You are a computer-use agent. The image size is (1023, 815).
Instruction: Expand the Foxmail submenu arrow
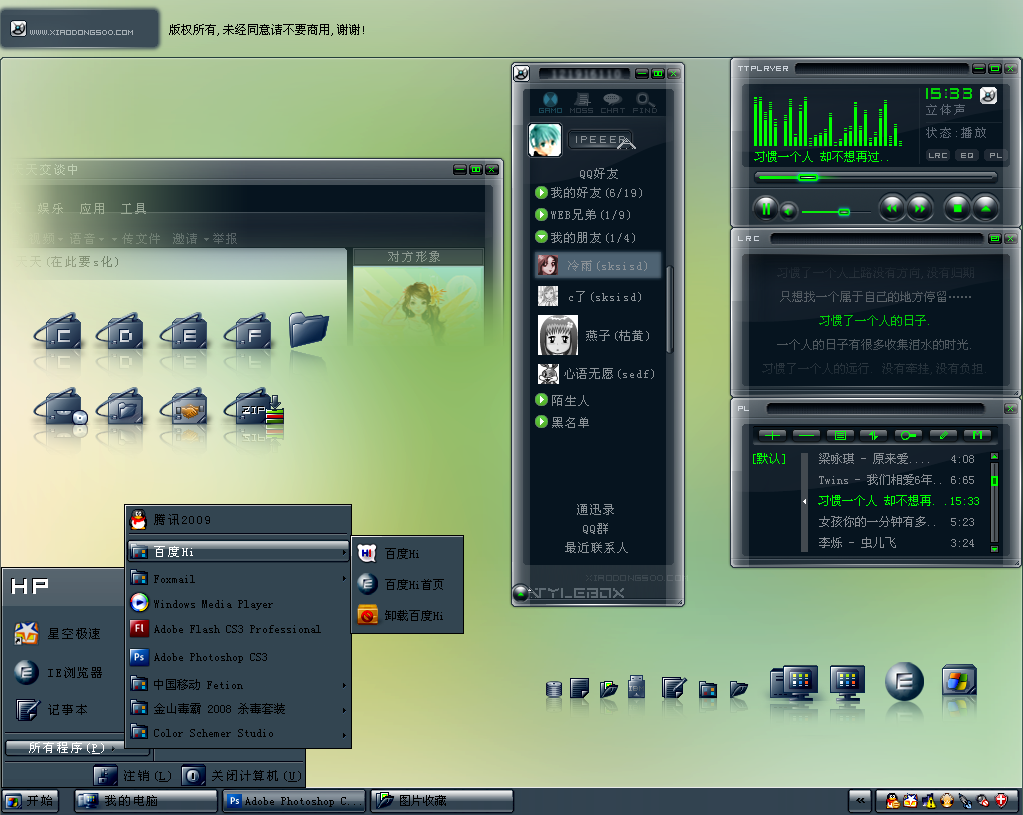point(344,579)
